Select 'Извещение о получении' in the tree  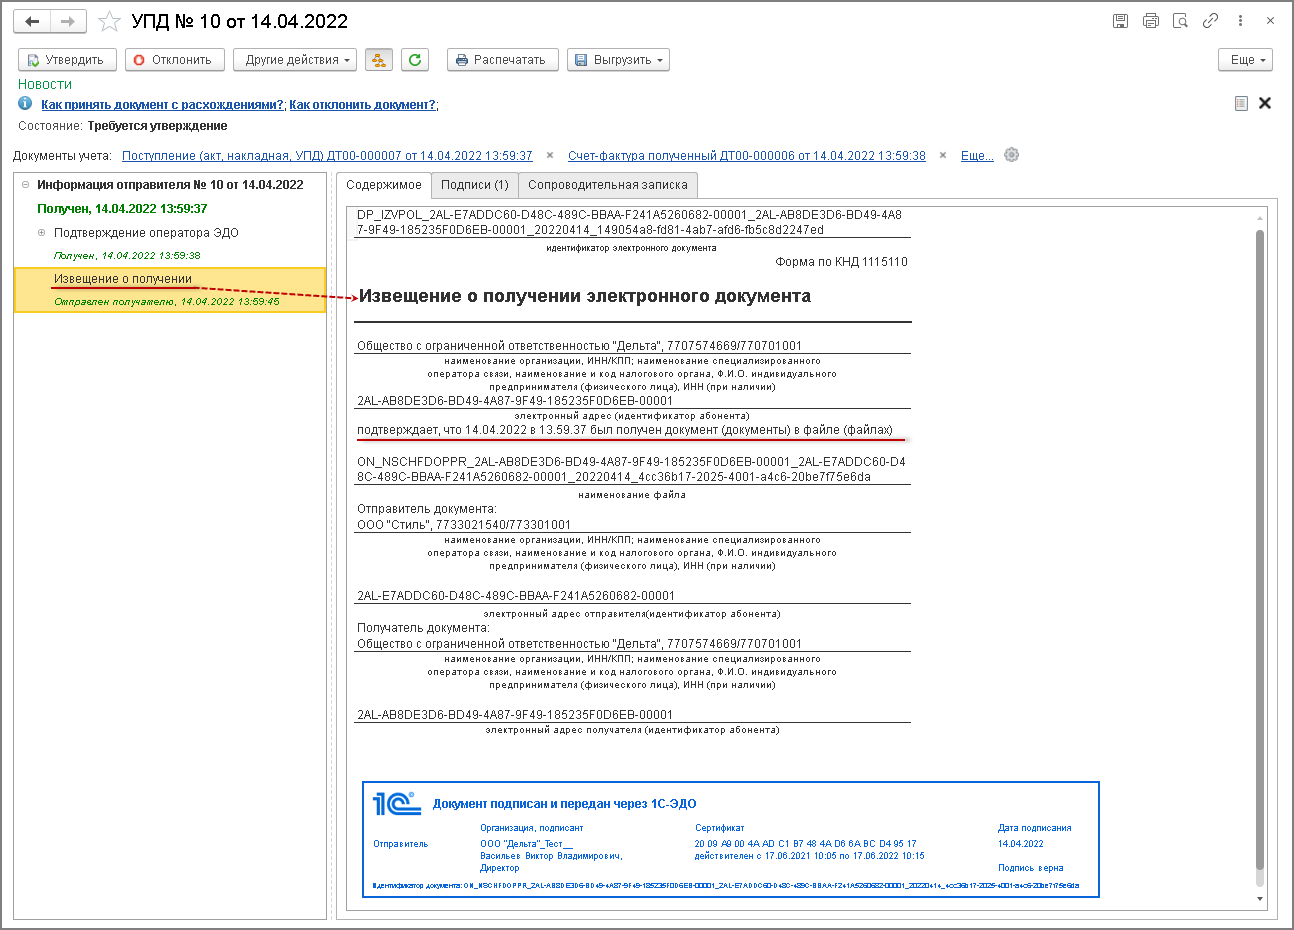coord(123,279)
